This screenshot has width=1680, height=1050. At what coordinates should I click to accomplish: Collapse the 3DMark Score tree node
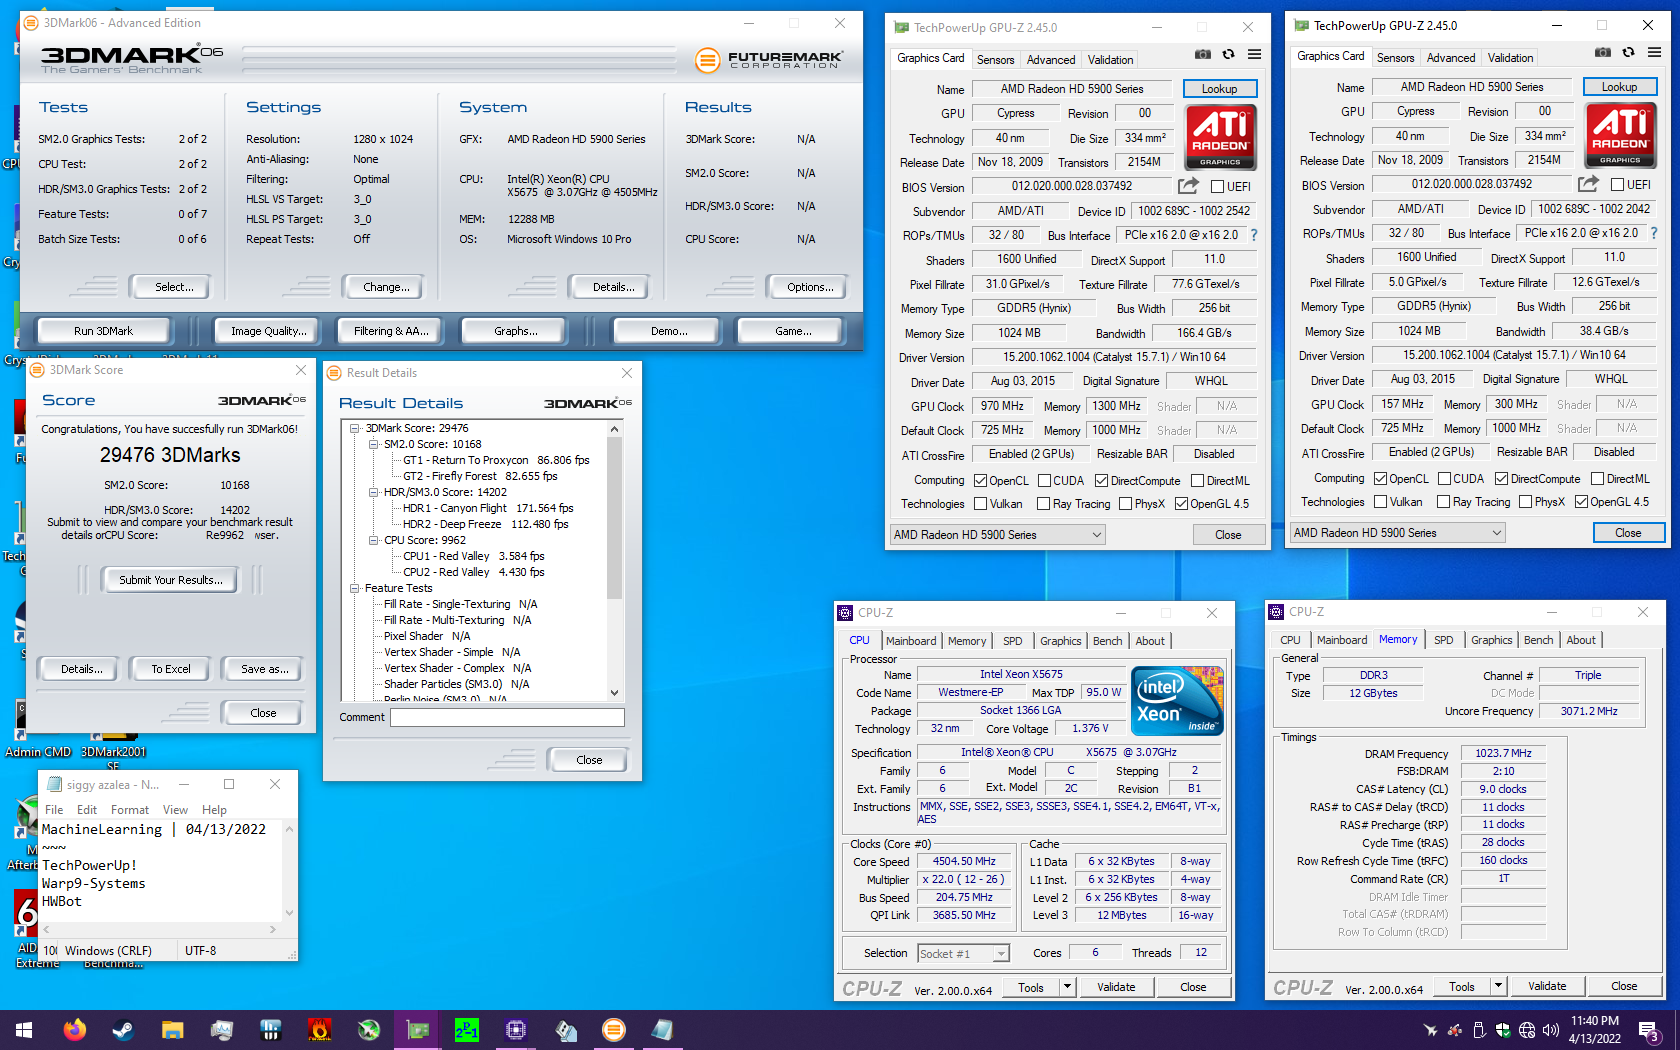(x=355, y=428)
